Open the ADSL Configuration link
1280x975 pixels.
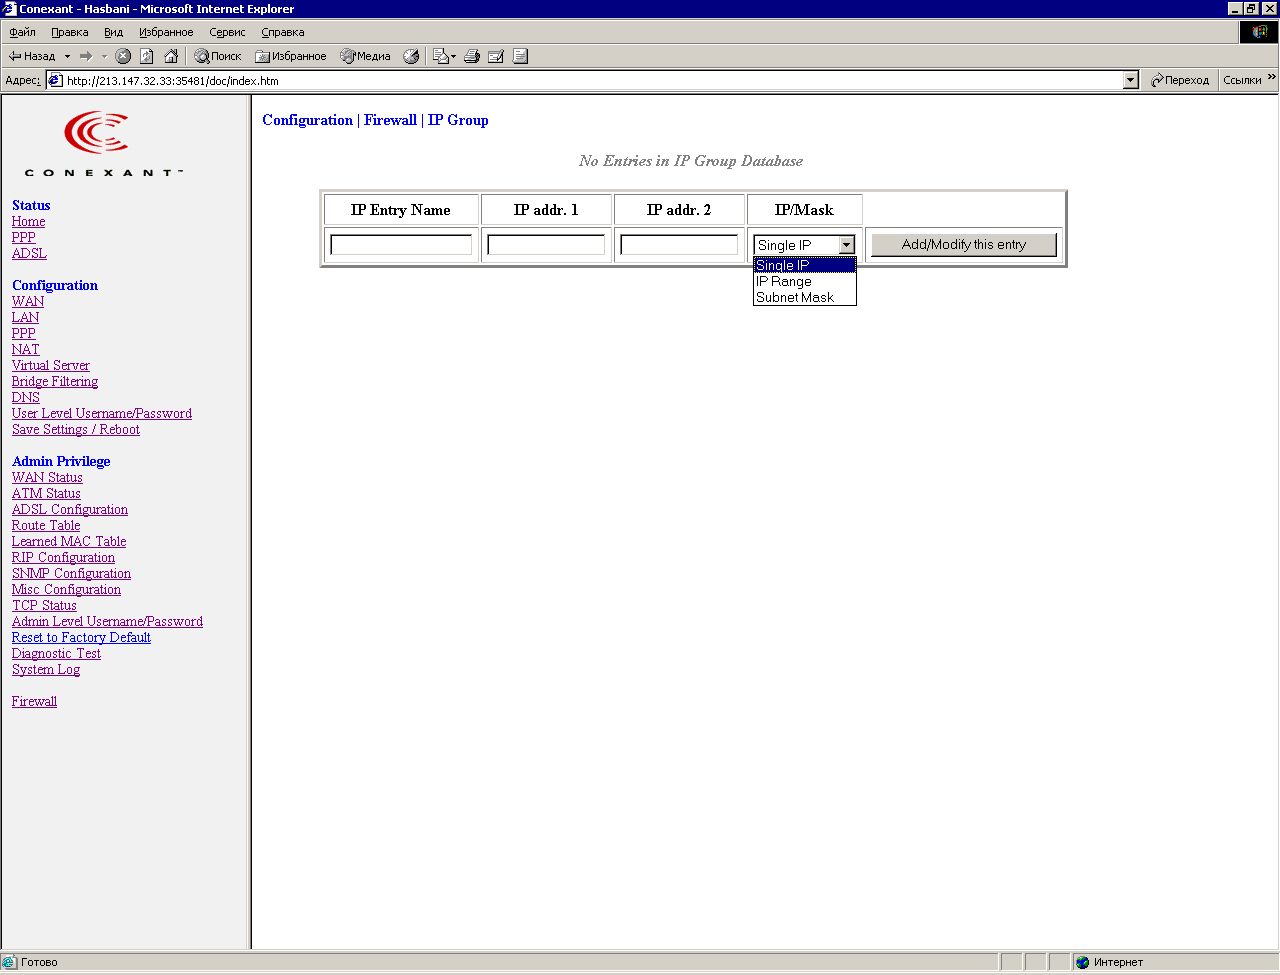click(x=70, y=510)
